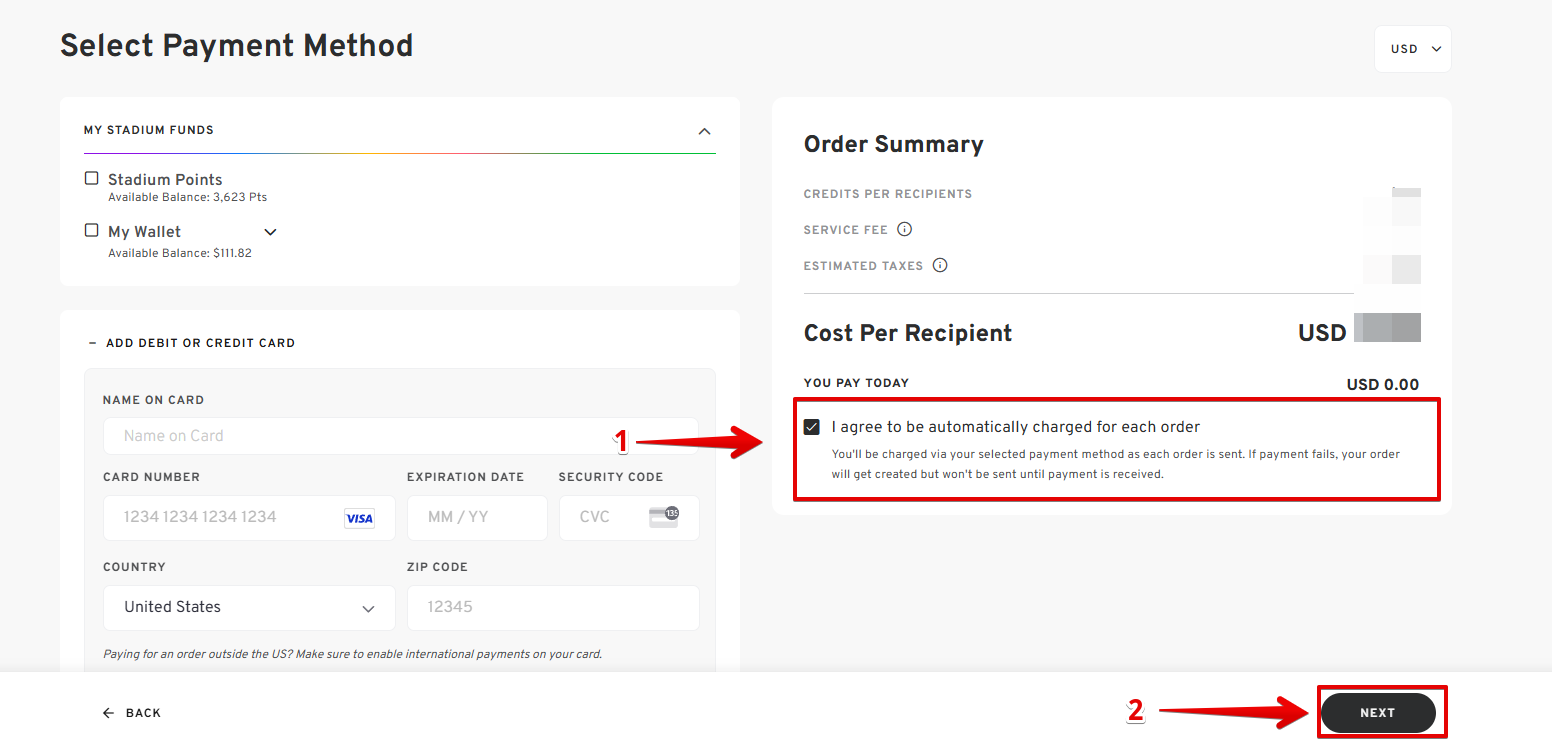
Task: Open the USD currency dropdown
Action: click(1413, 49)
